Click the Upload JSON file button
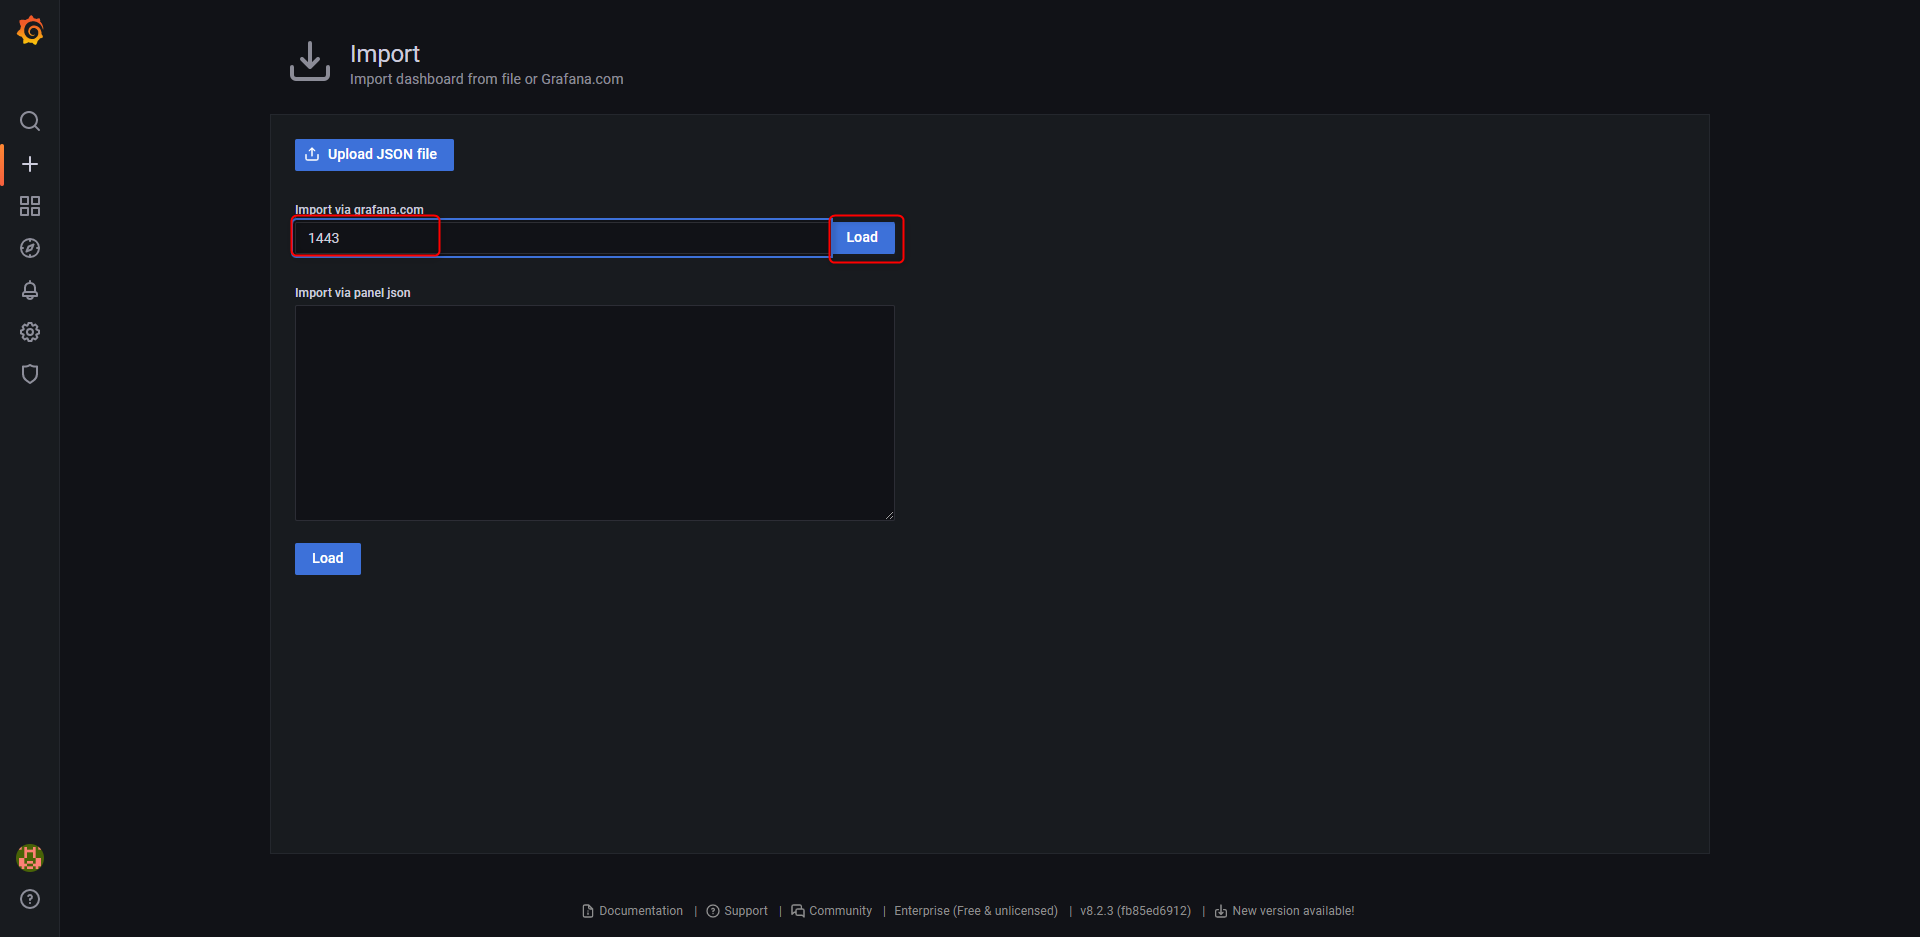1920x937 pixels. click(x=374, y=155)
